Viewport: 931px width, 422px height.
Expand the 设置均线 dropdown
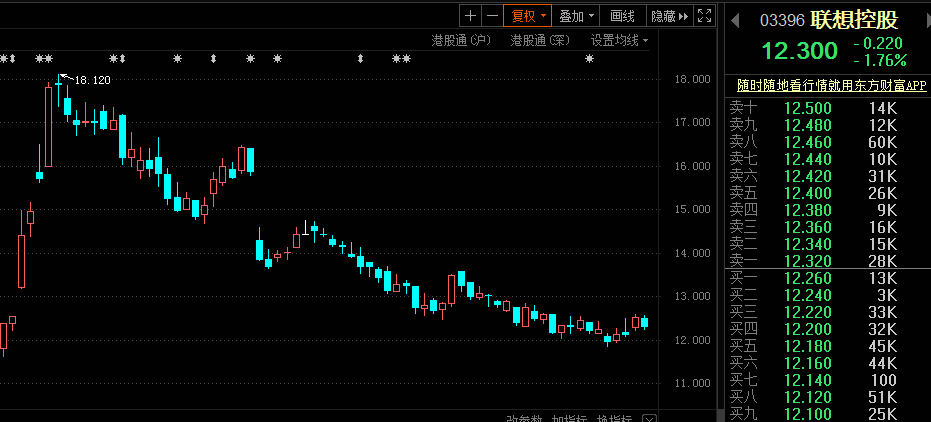(619, 40)
